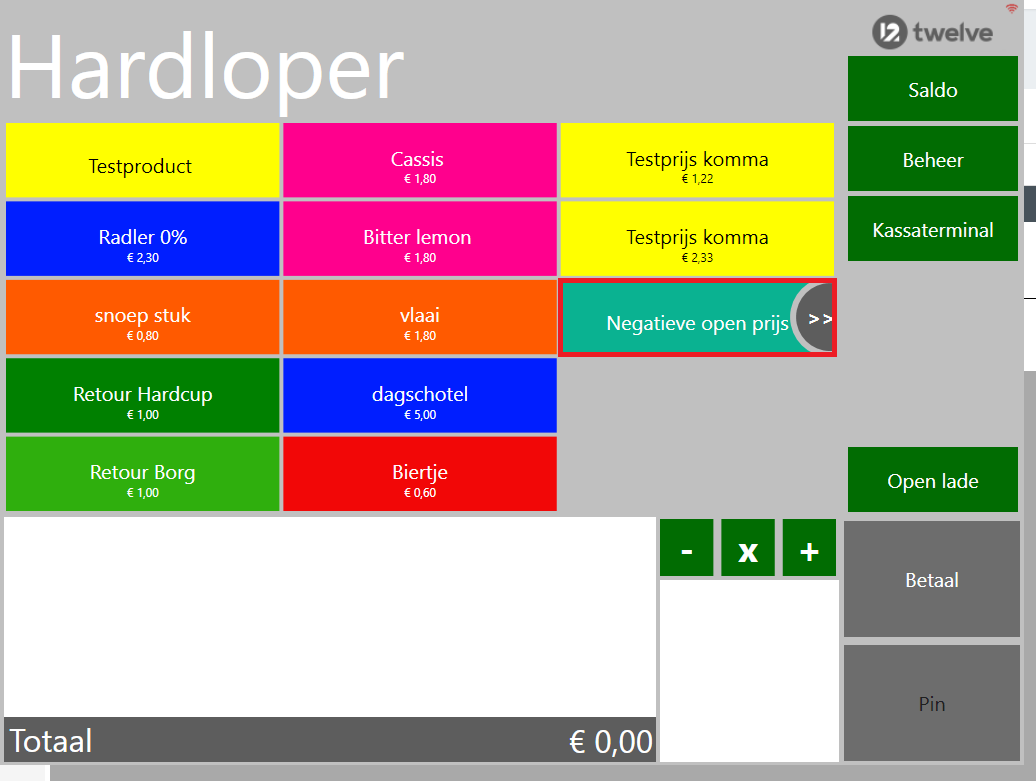Screen dimensions: 1036x781
Task: Click the minus quantity button
Action: click(686, 548)
